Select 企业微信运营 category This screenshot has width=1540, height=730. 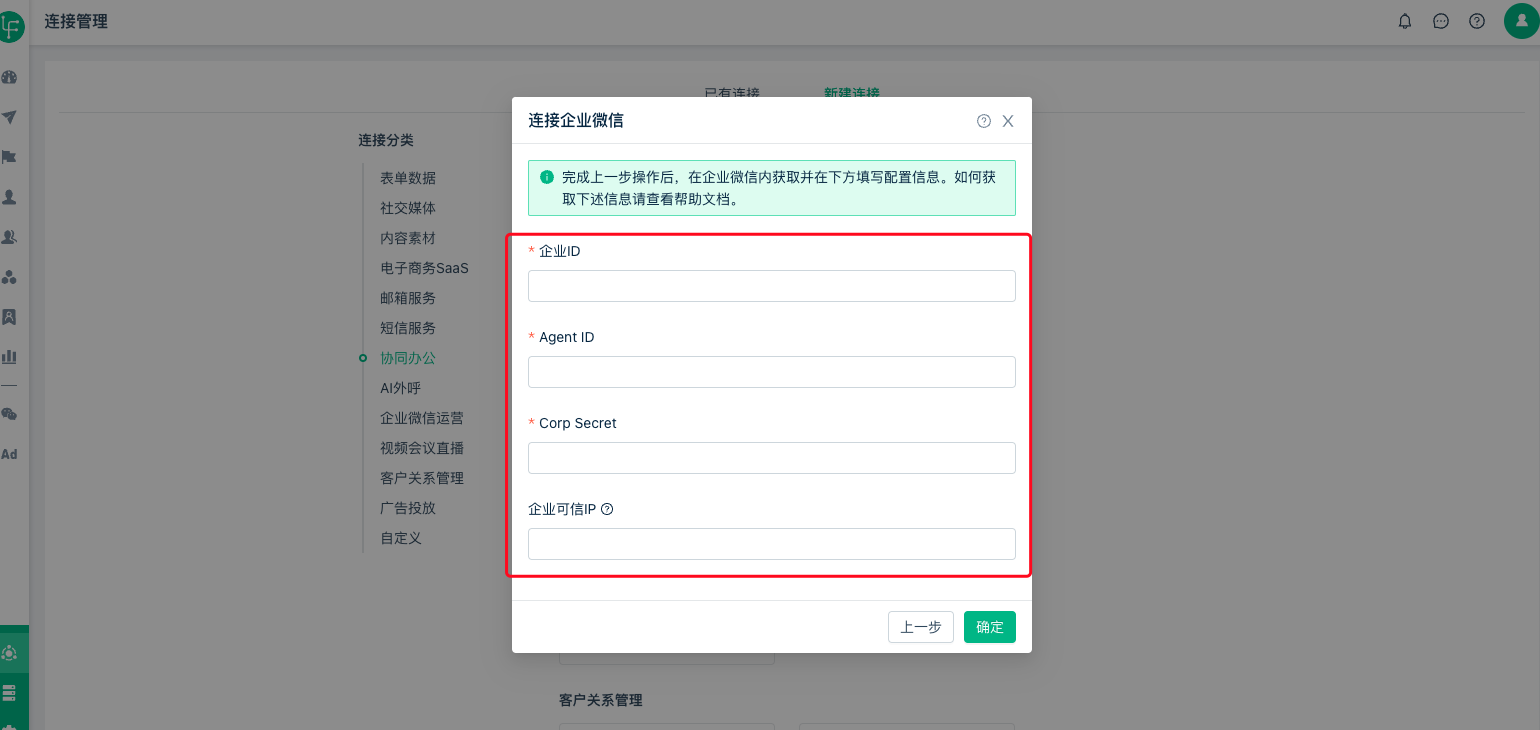coord(422,418)
